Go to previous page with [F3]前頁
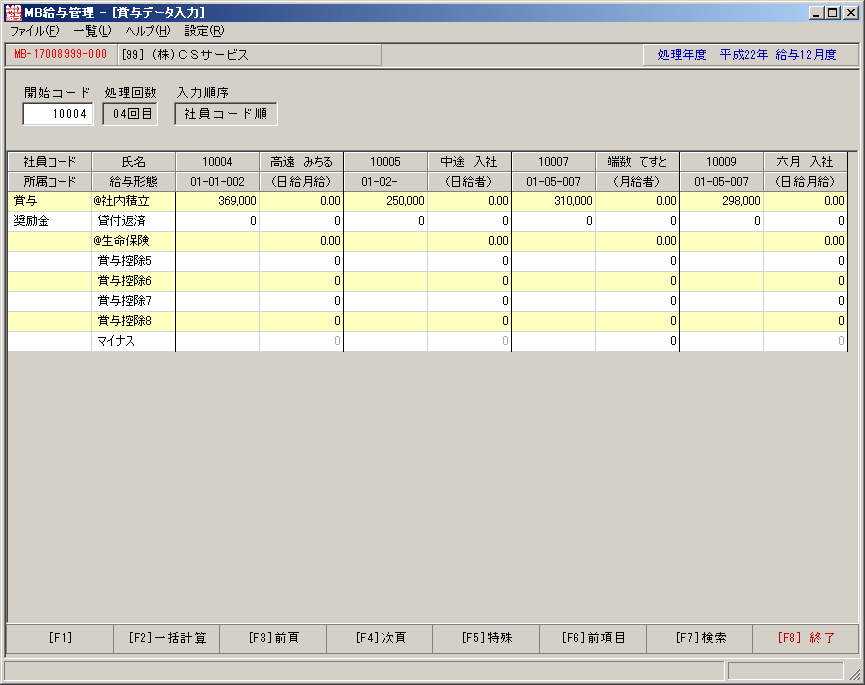This screenshot has width=865, height=685. tap(273, 638)
